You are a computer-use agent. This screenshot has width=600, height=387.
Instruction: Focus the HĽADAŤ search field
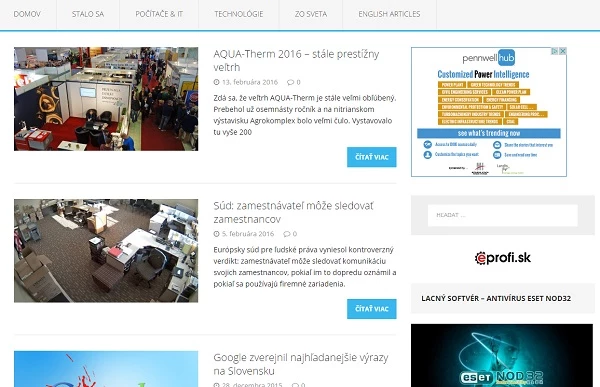[502, 215]
